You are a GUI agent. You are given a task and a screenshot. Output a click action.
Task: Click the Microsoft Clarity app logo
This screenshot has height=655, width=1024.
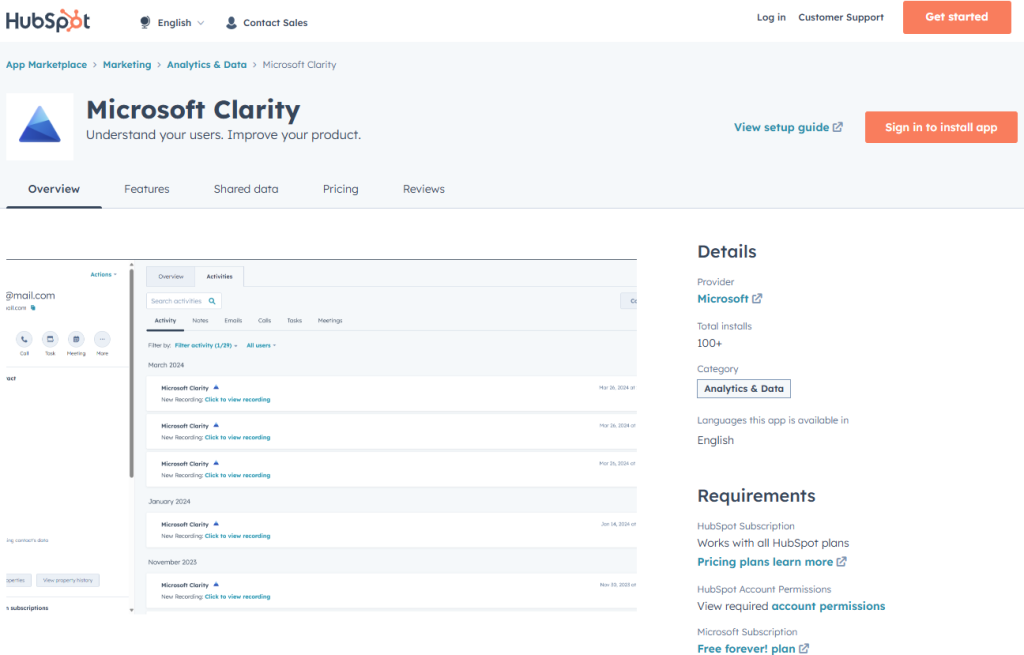pos(40,126)
